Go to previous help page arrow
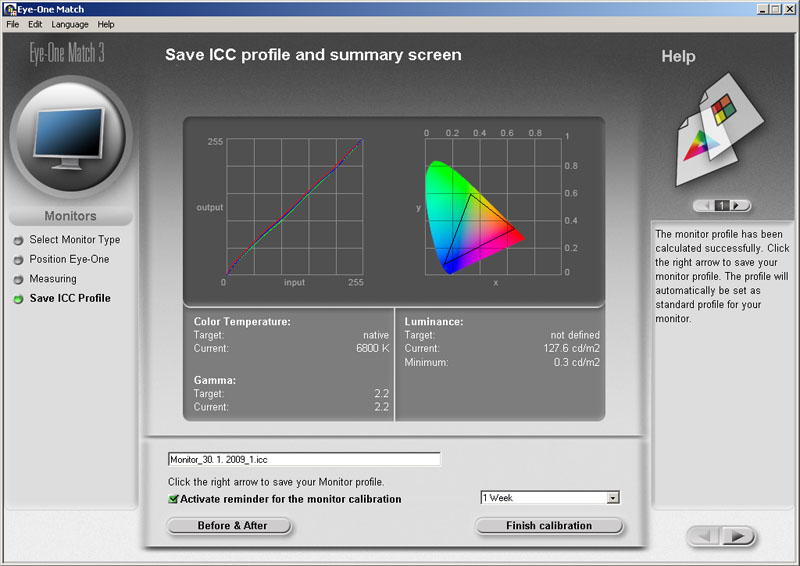 (x=707, y=206)
